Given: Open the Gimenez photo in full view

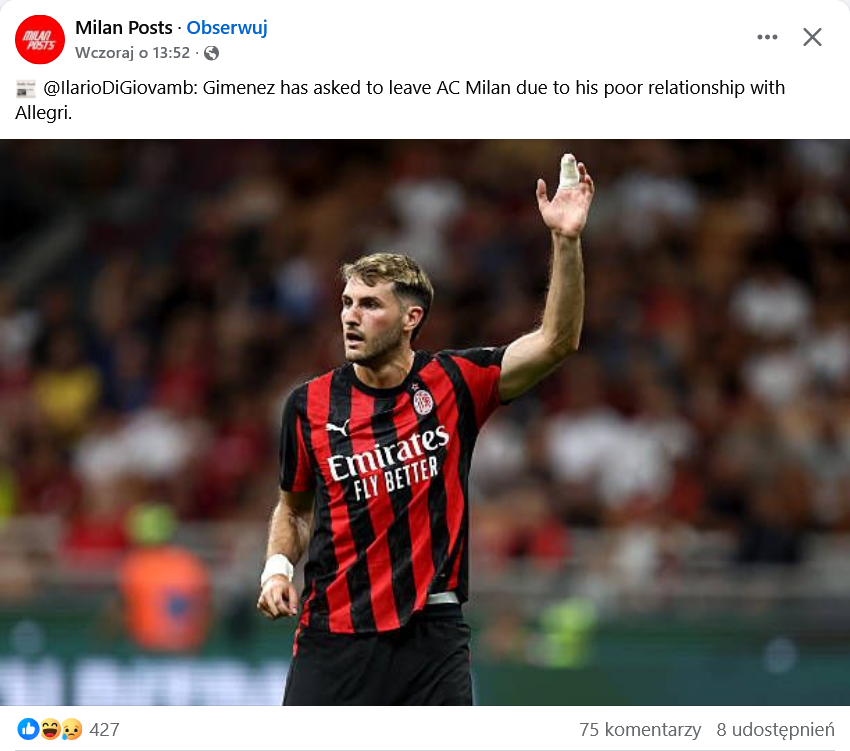Looking at the screenshot, I should (425, 422).
